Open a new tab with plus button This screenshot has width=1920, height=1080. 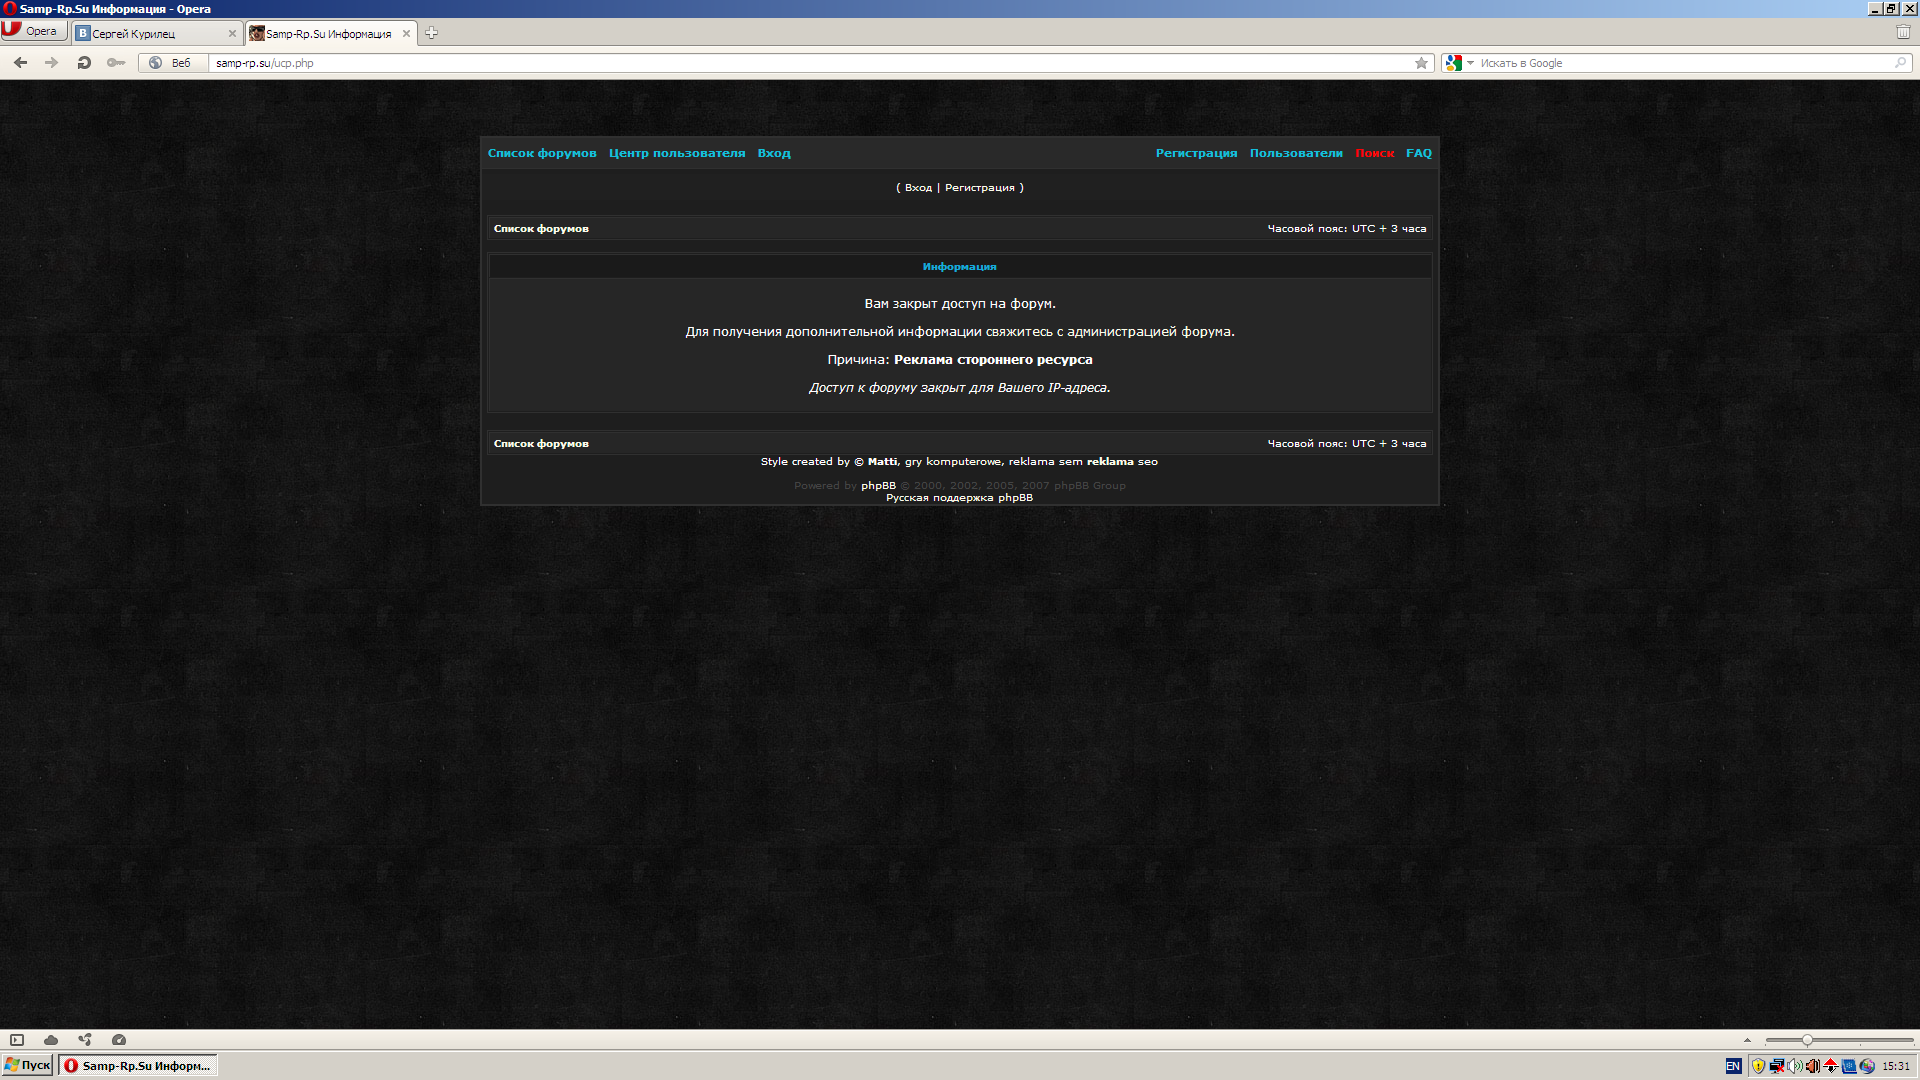point(431,33)
